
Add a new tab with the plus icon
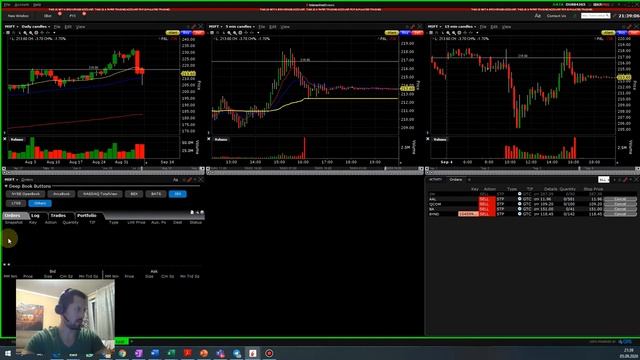pyautogui.click(x=469, y=180)
